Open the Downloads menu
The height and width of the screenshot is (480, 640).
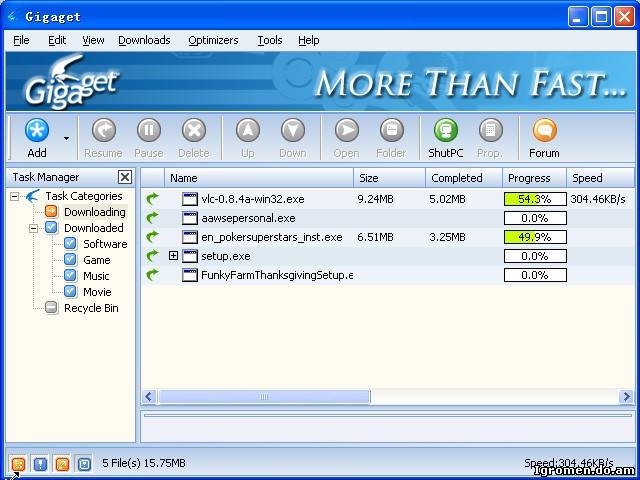click(x=144, y=40)
